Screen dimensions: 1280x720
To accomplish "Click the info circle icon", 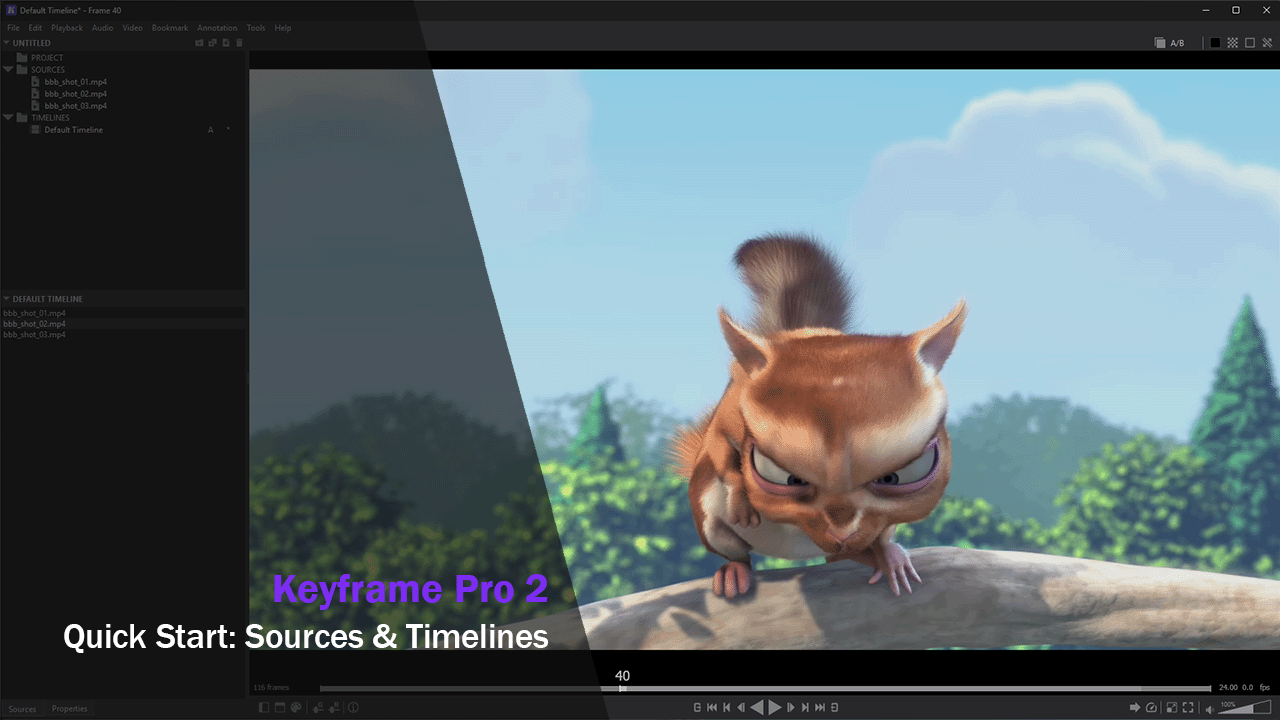I will coord(353,708).
